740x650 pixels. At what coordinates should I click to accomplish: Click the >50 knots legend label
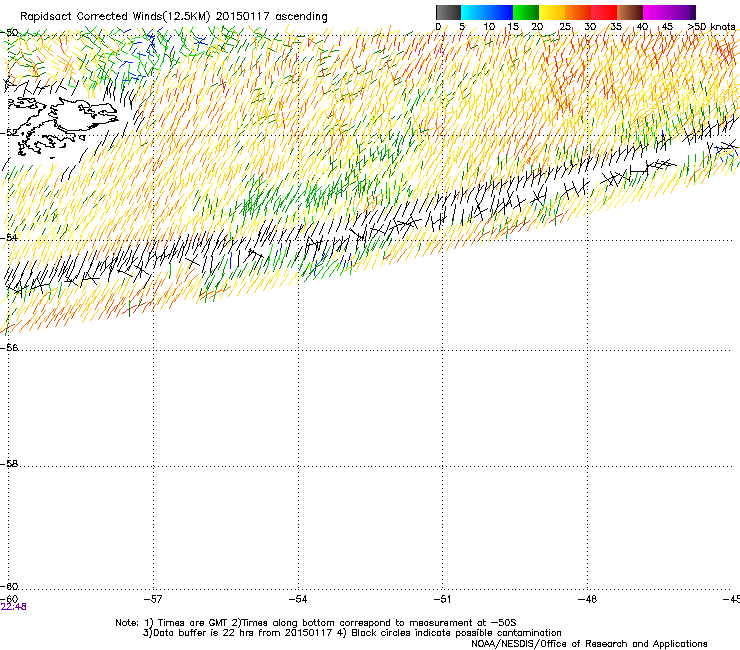[x=712, y=27]
